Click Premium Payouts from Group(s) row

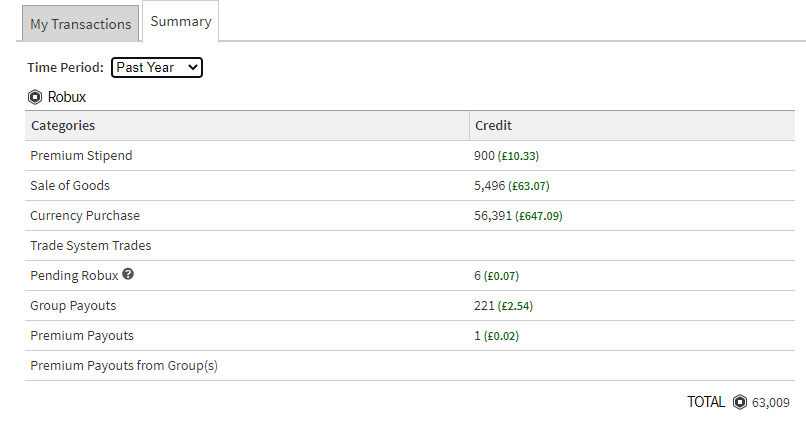pyautogui.click(x=124, y=366)
